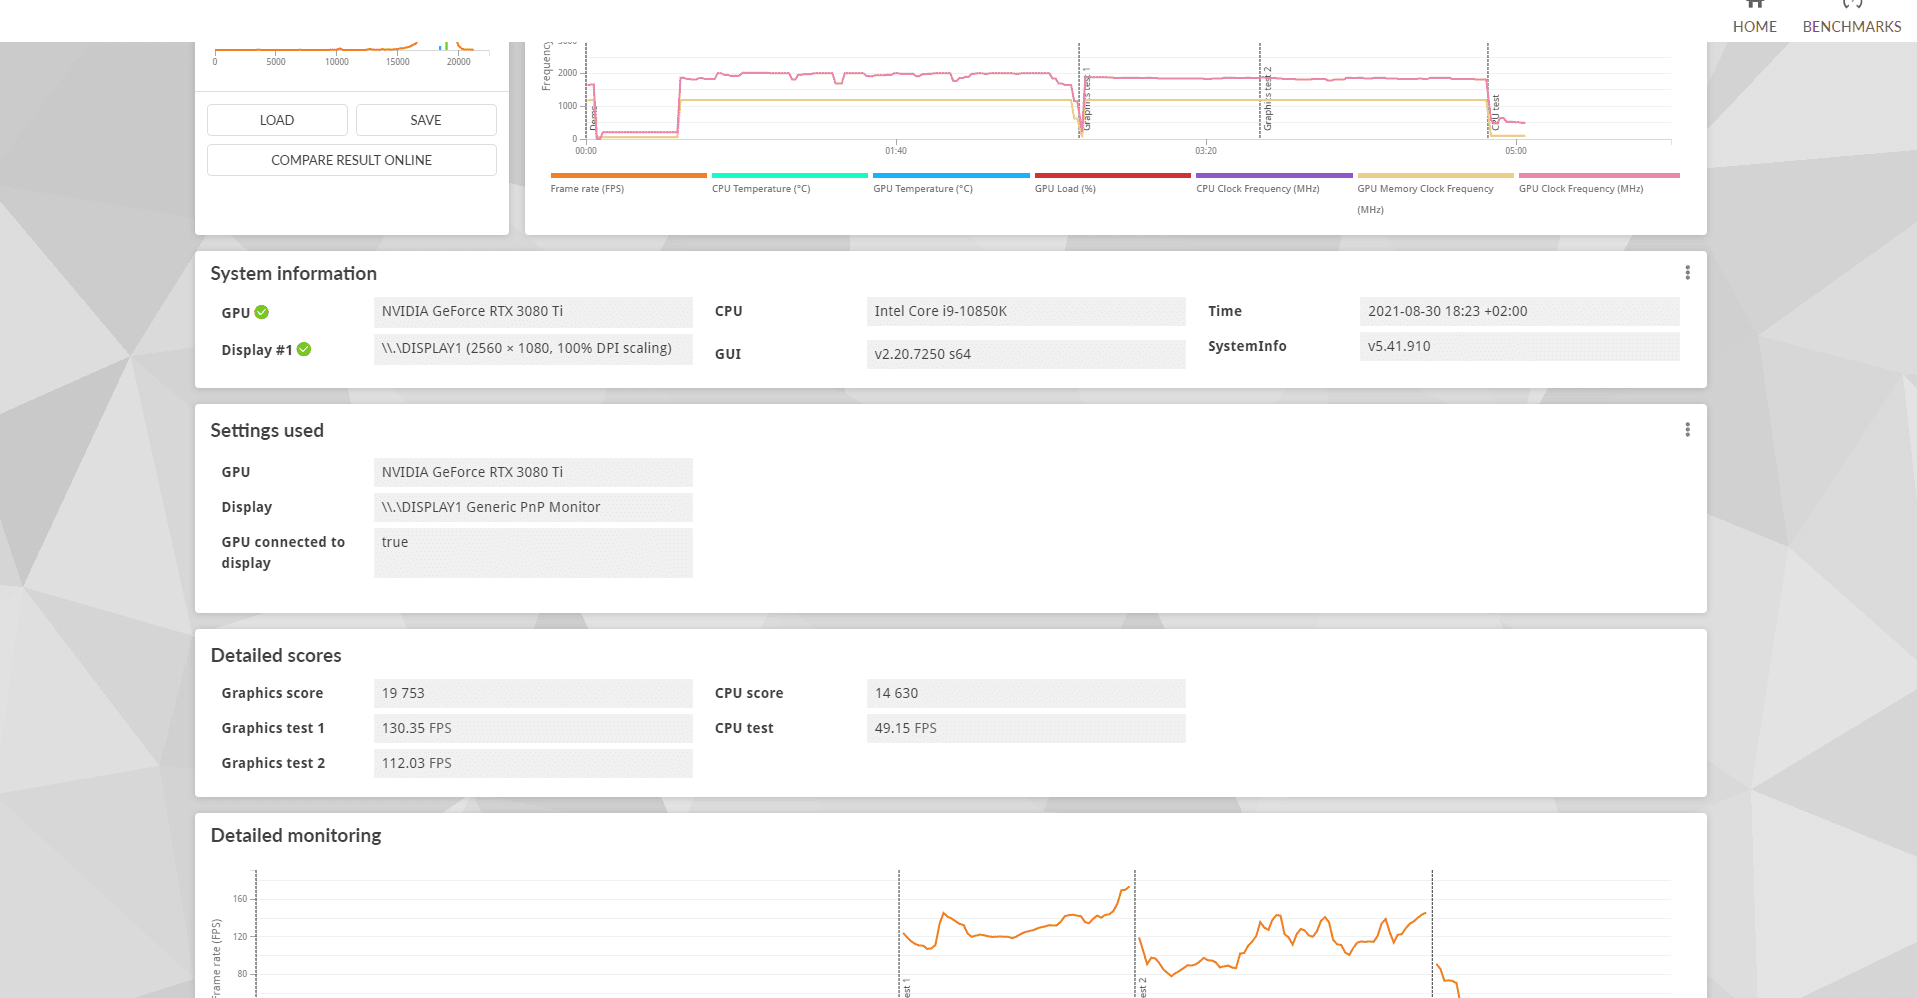The height and width of the screenshot is (998, 1917).
Task: Select the DISPLAY1 2560 × 1080 value
Action: click(x=533, y=349)
